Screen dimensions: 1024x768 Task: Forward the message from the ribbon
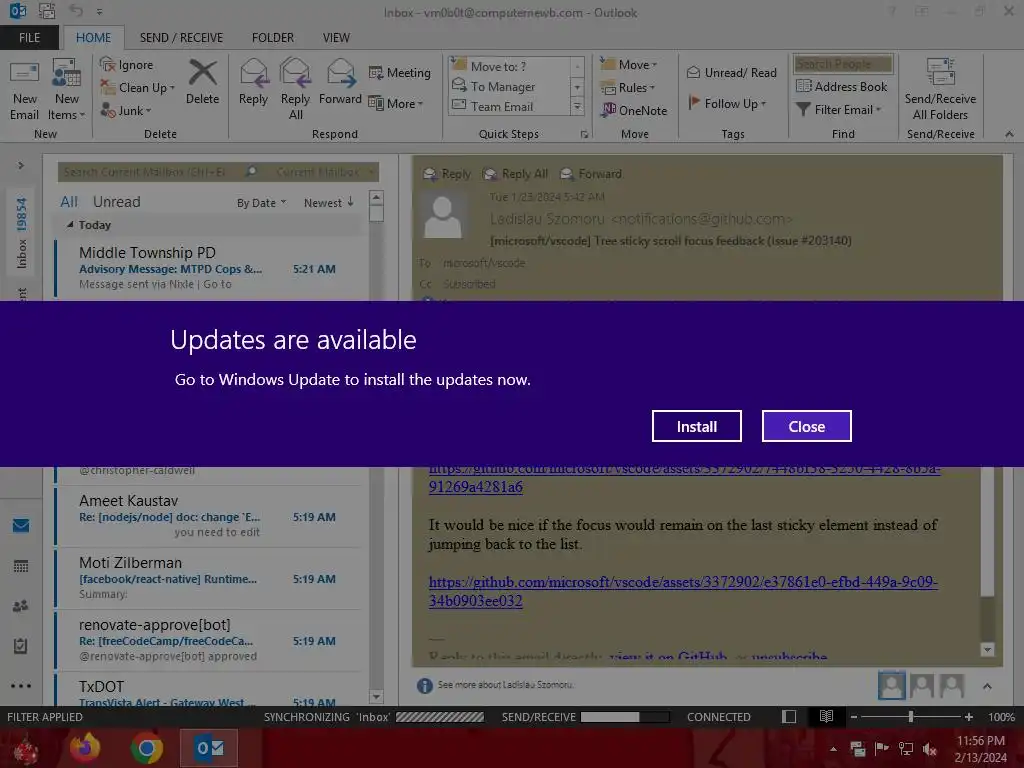pyautogui.click(x=340, y=82)
